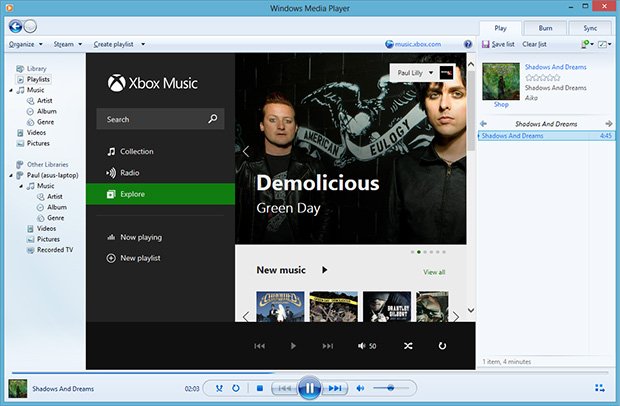Toggle shuffle in the bottom player bar
This screenshot has height=406, width=620.
click(x=219, y=388)
